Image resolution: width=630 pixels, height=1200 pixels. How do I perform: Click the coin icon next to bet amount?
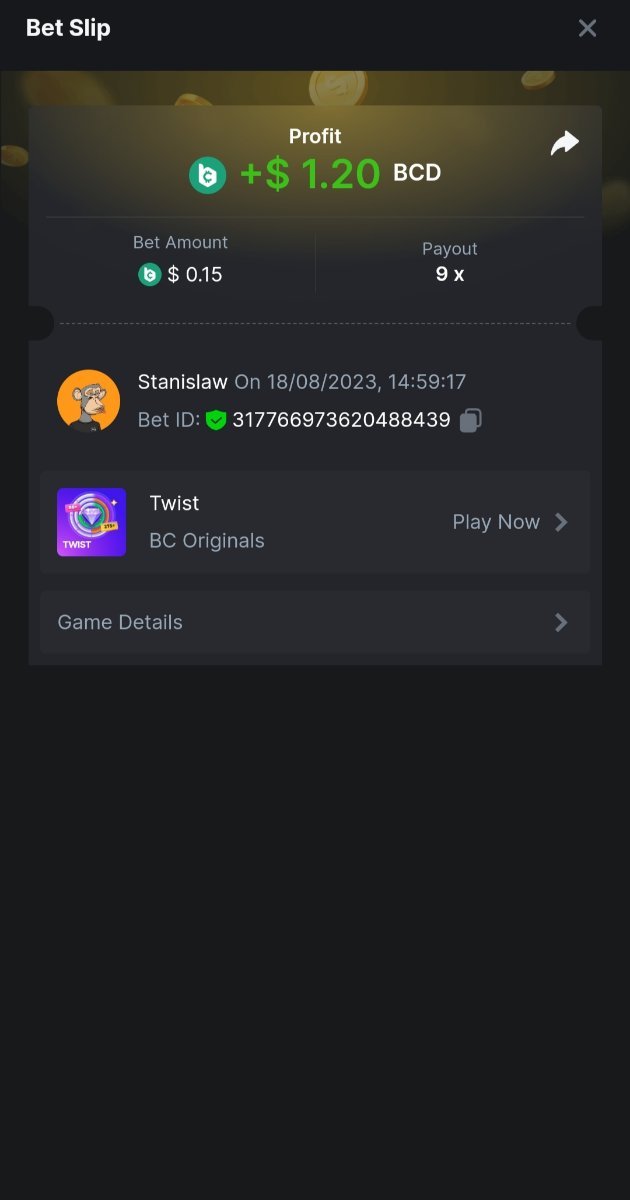point(150,274)
